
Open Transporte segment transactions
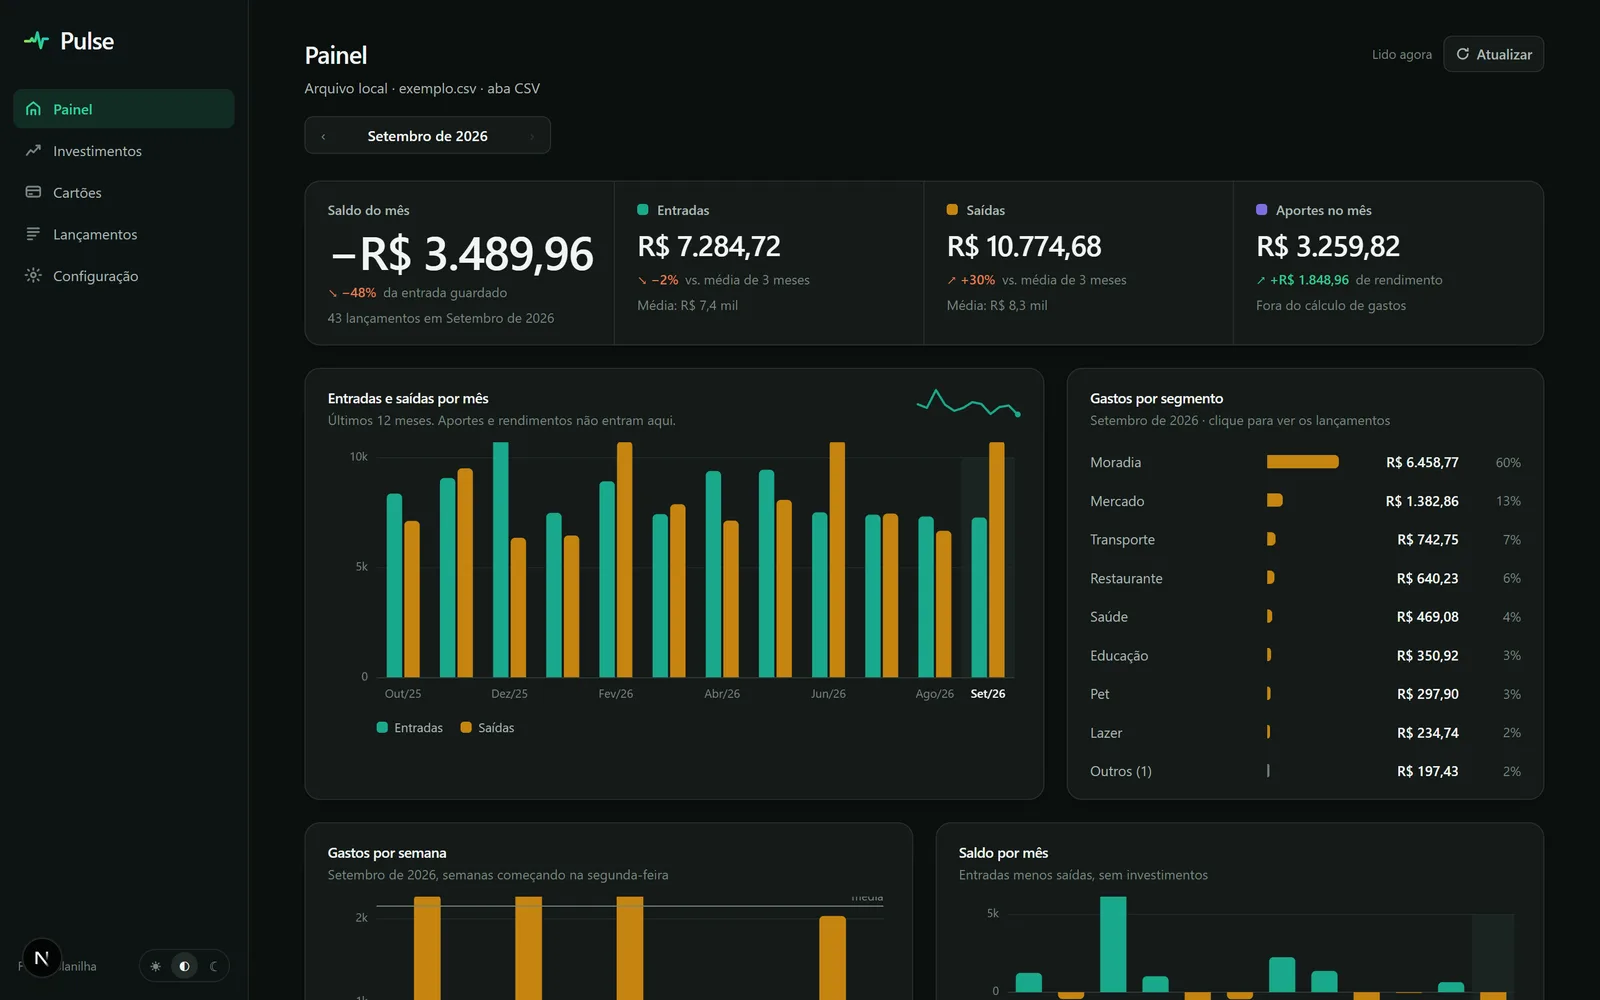[1305, 539]
